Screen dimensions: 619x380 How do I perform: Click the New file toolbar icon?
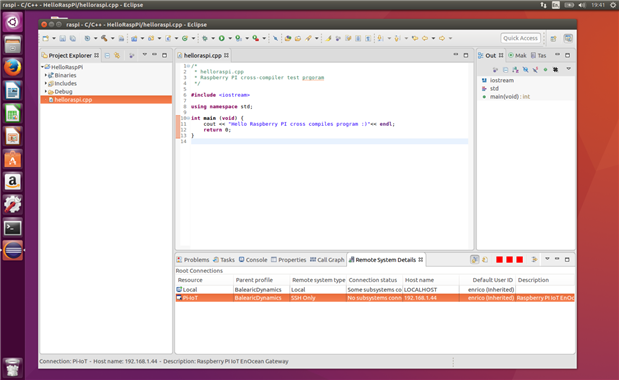coord(46,38)
